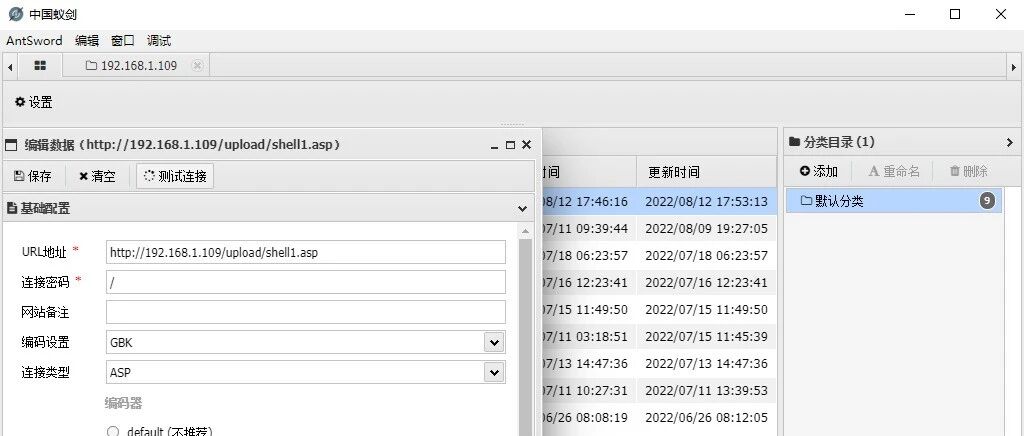Select row updated 2022/07/15 11:49:50
The image size is (1024, 436).
[x=707, y=309]
